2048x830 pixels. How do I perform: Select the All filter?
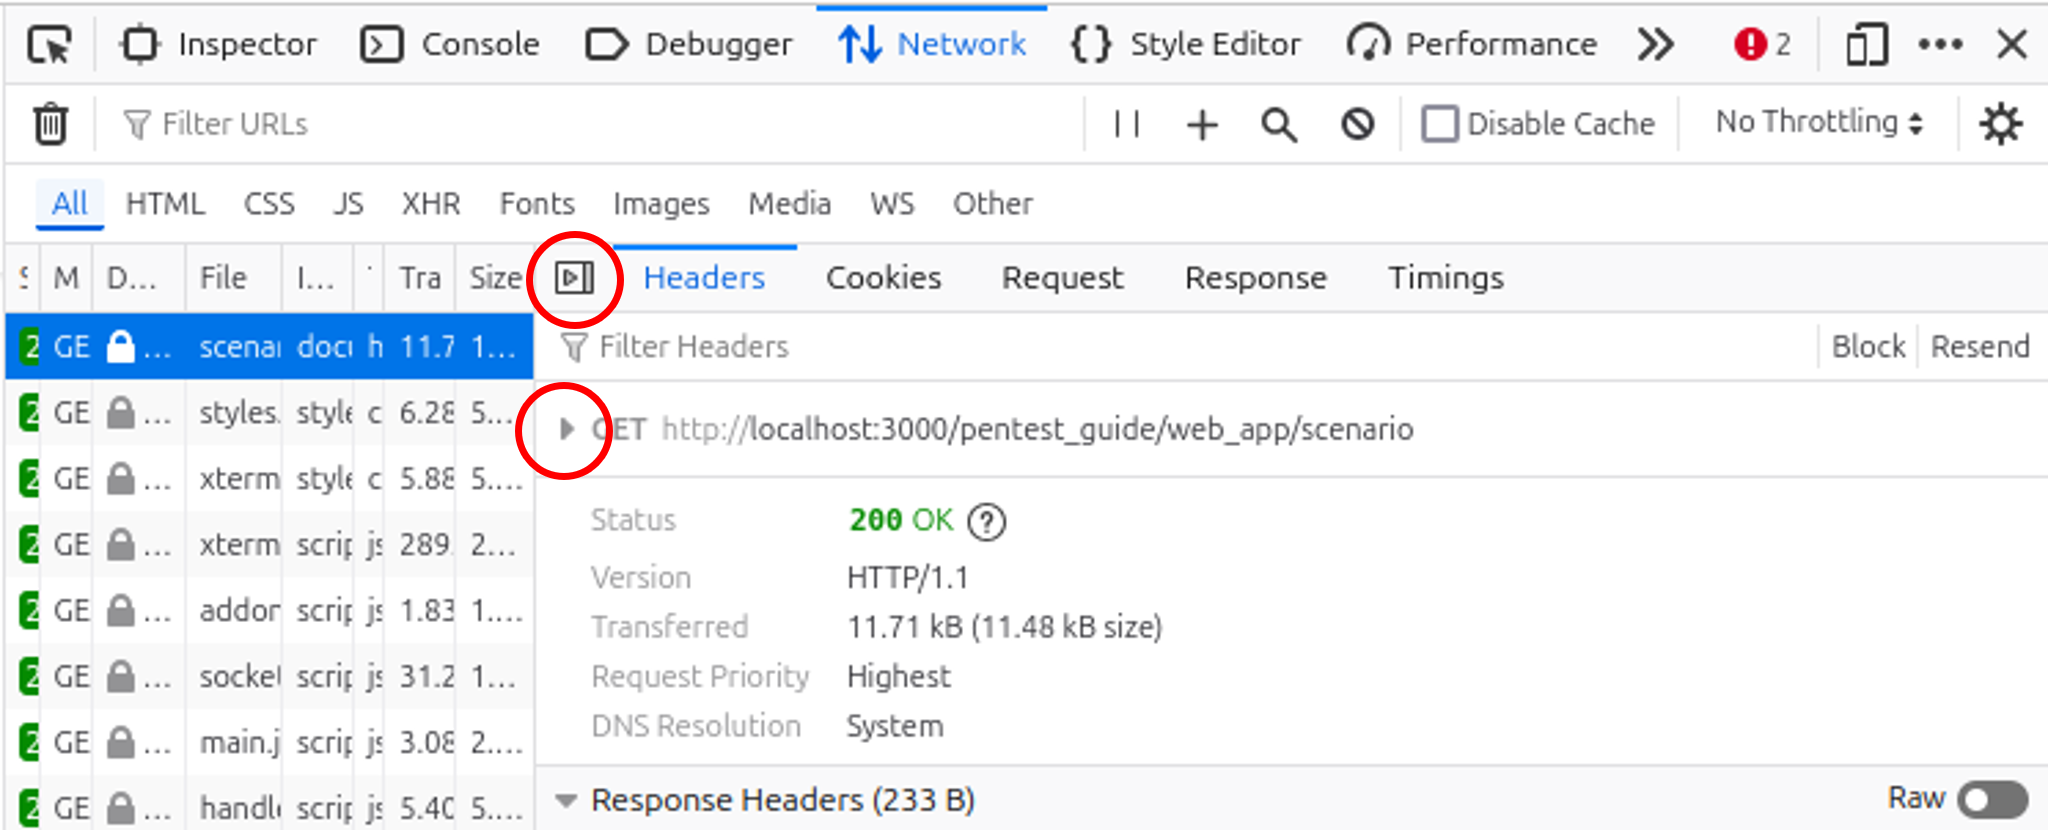pyautogui.click(x=70, y=203)
